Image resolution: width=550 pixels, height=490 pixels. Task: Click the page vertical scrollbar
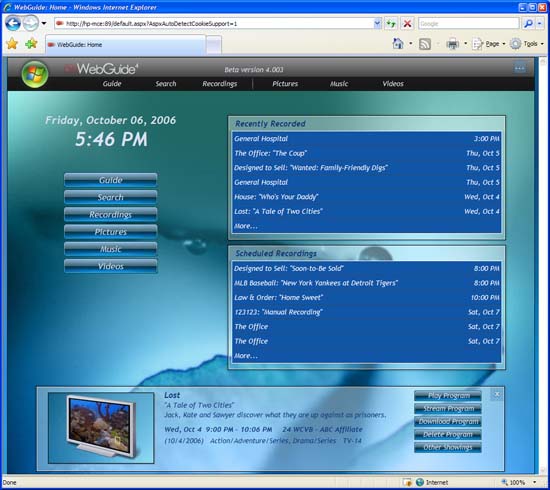tap(543, 265)
